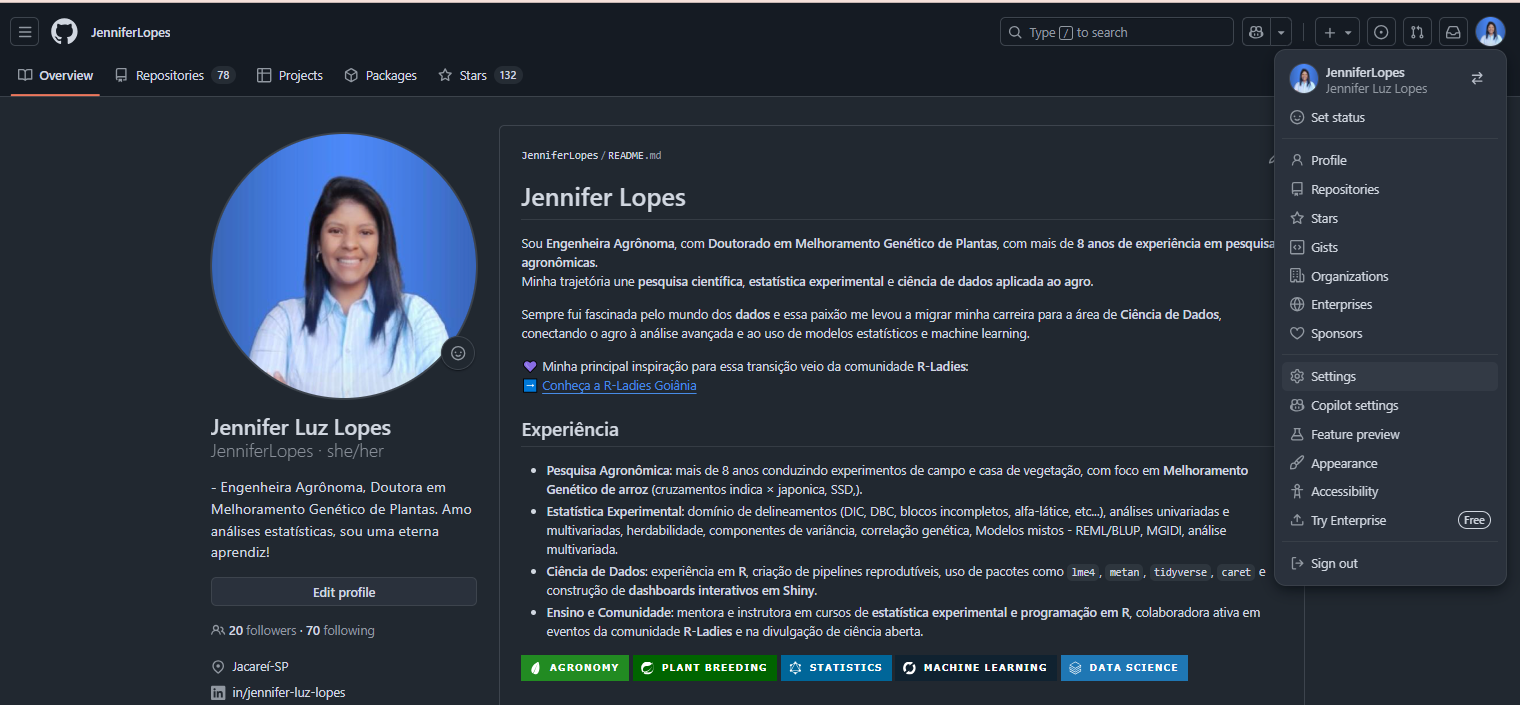
Task: Select Sign out in the menu
Action: (1334, 563)
